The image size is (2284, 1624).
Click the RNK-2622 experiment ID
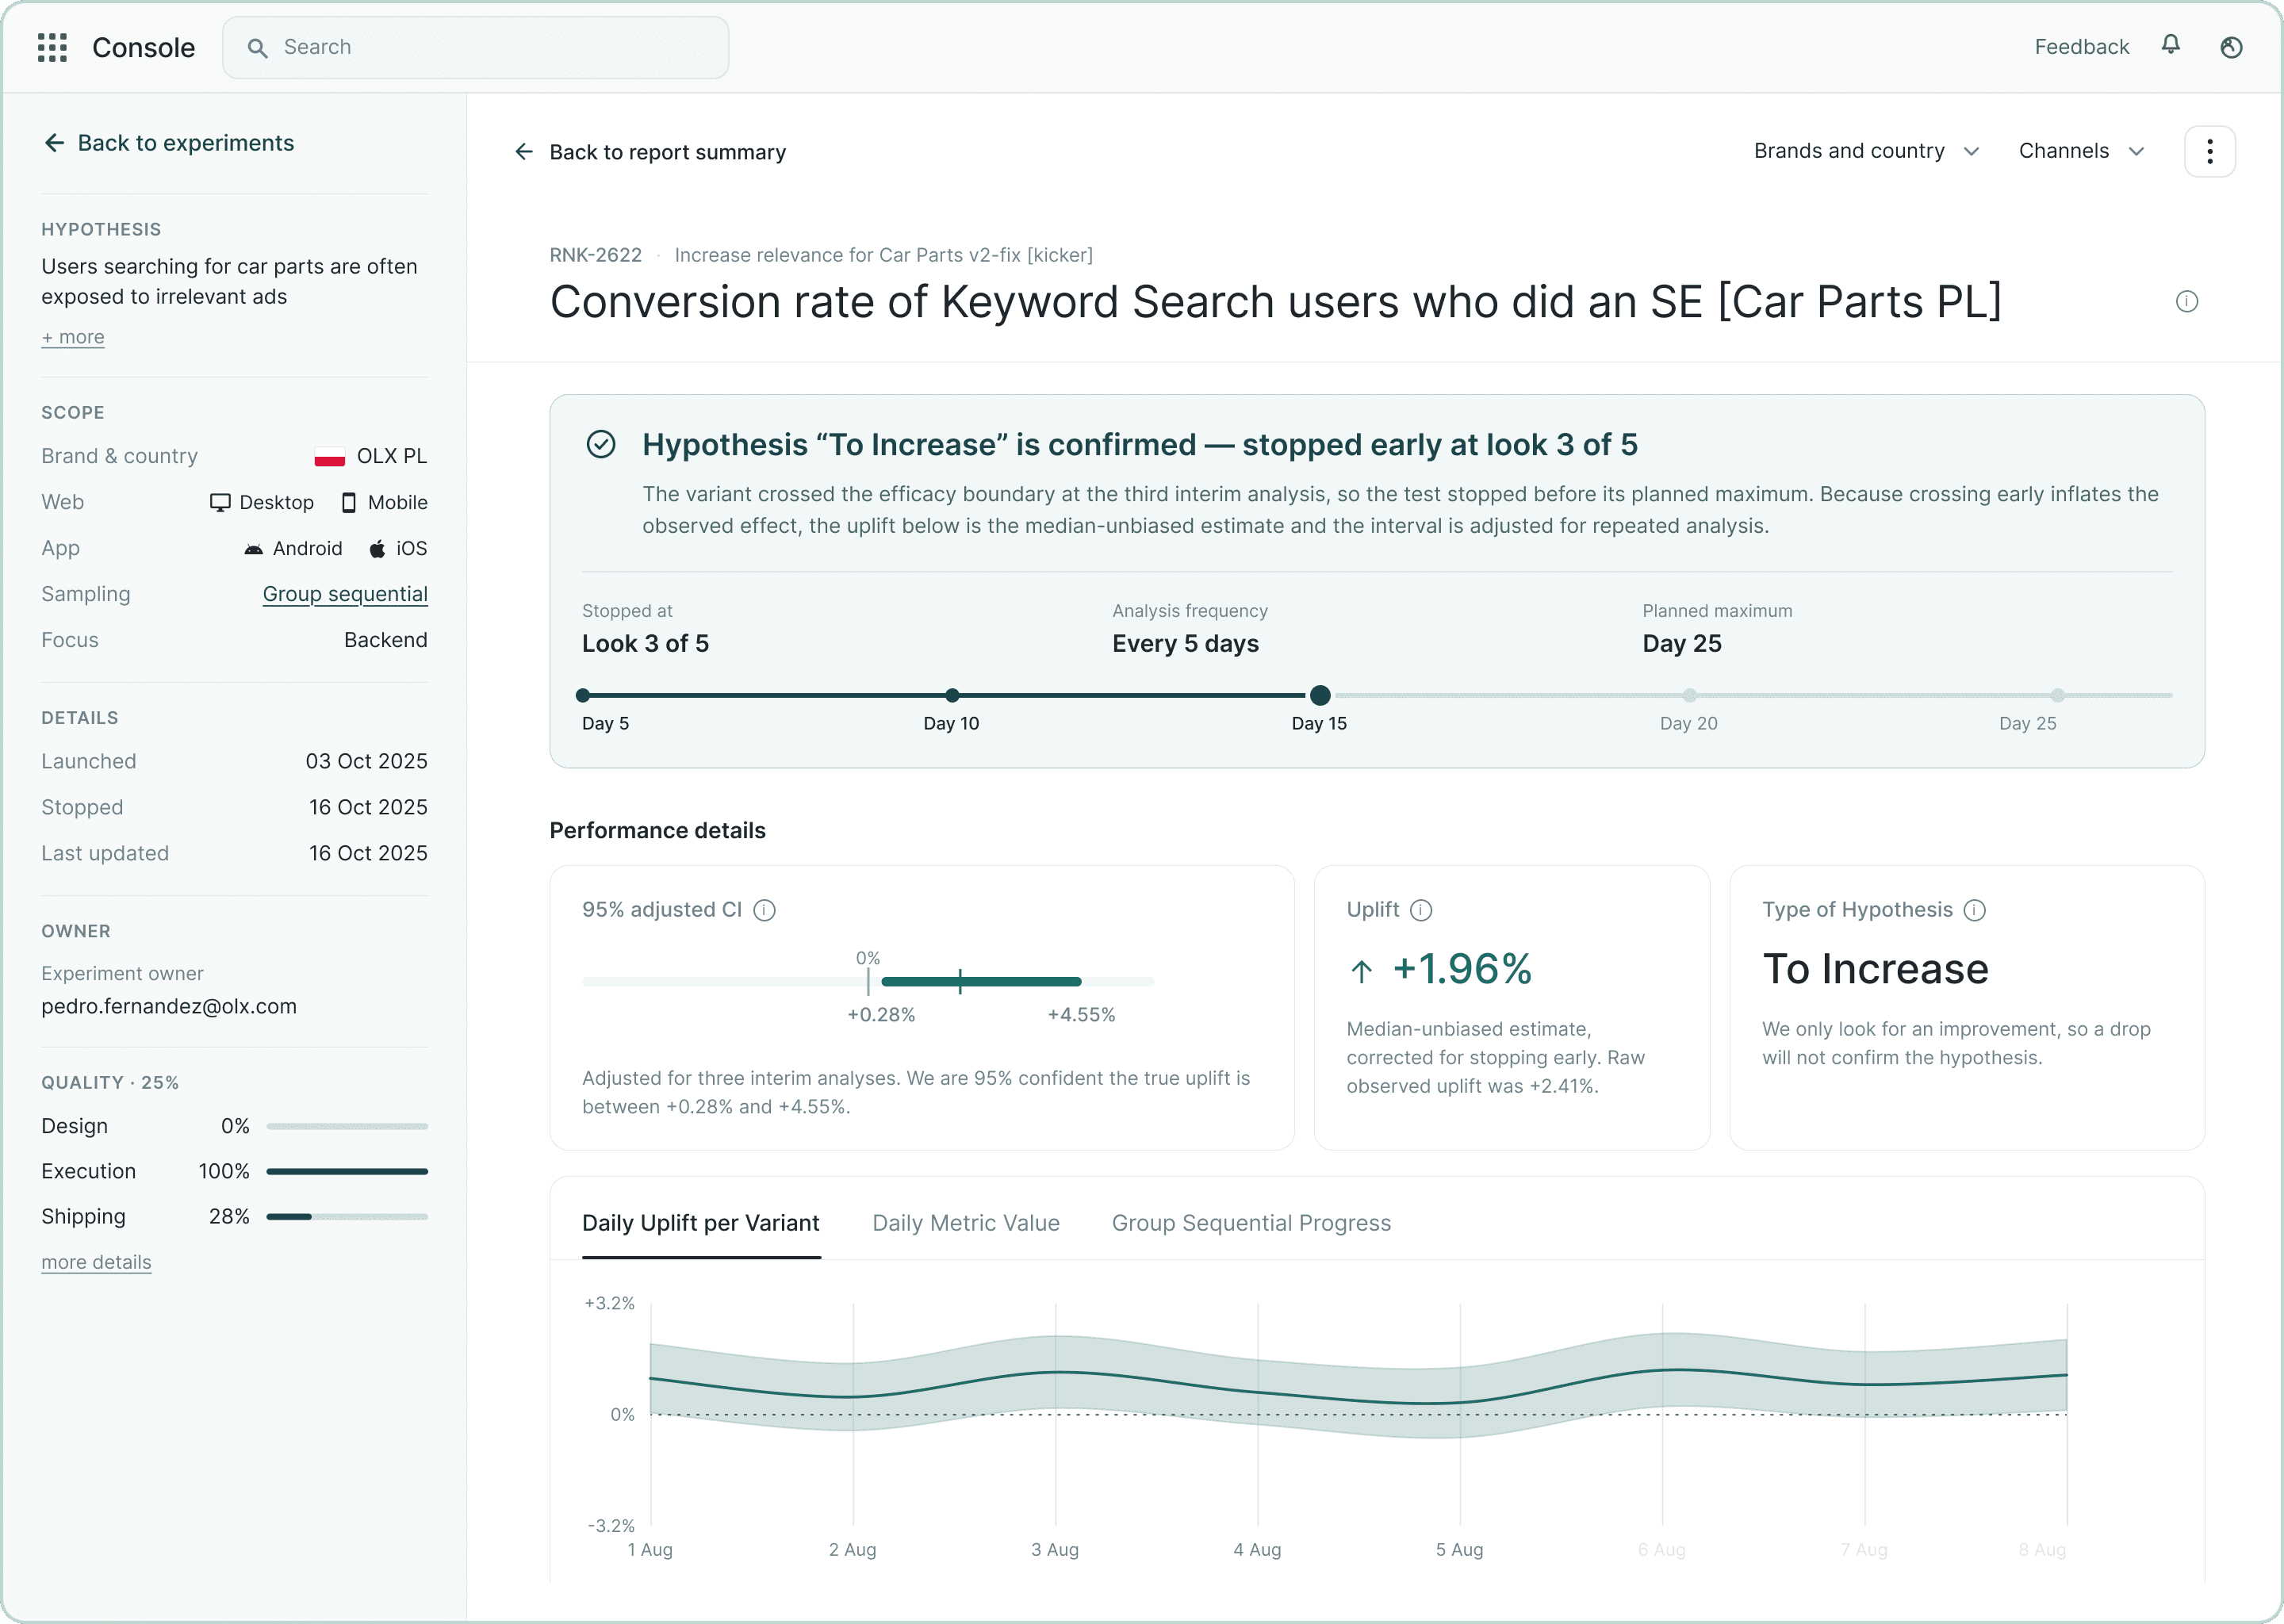595,255
